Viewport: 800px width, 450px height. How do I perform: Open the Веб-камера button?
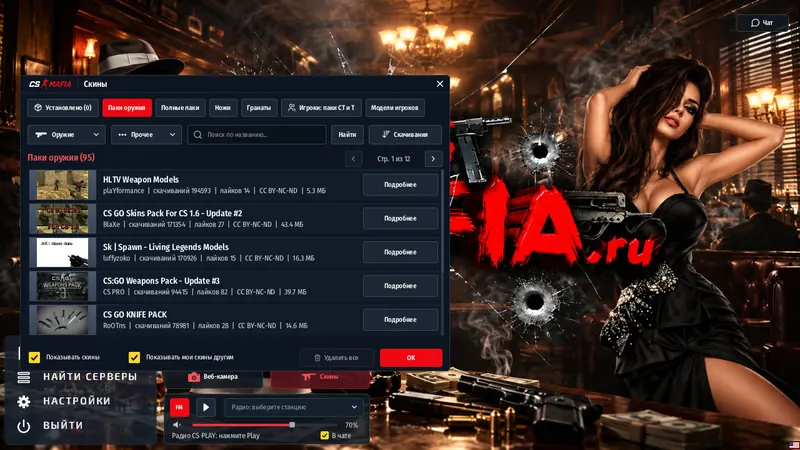click(x=213, y=377)
